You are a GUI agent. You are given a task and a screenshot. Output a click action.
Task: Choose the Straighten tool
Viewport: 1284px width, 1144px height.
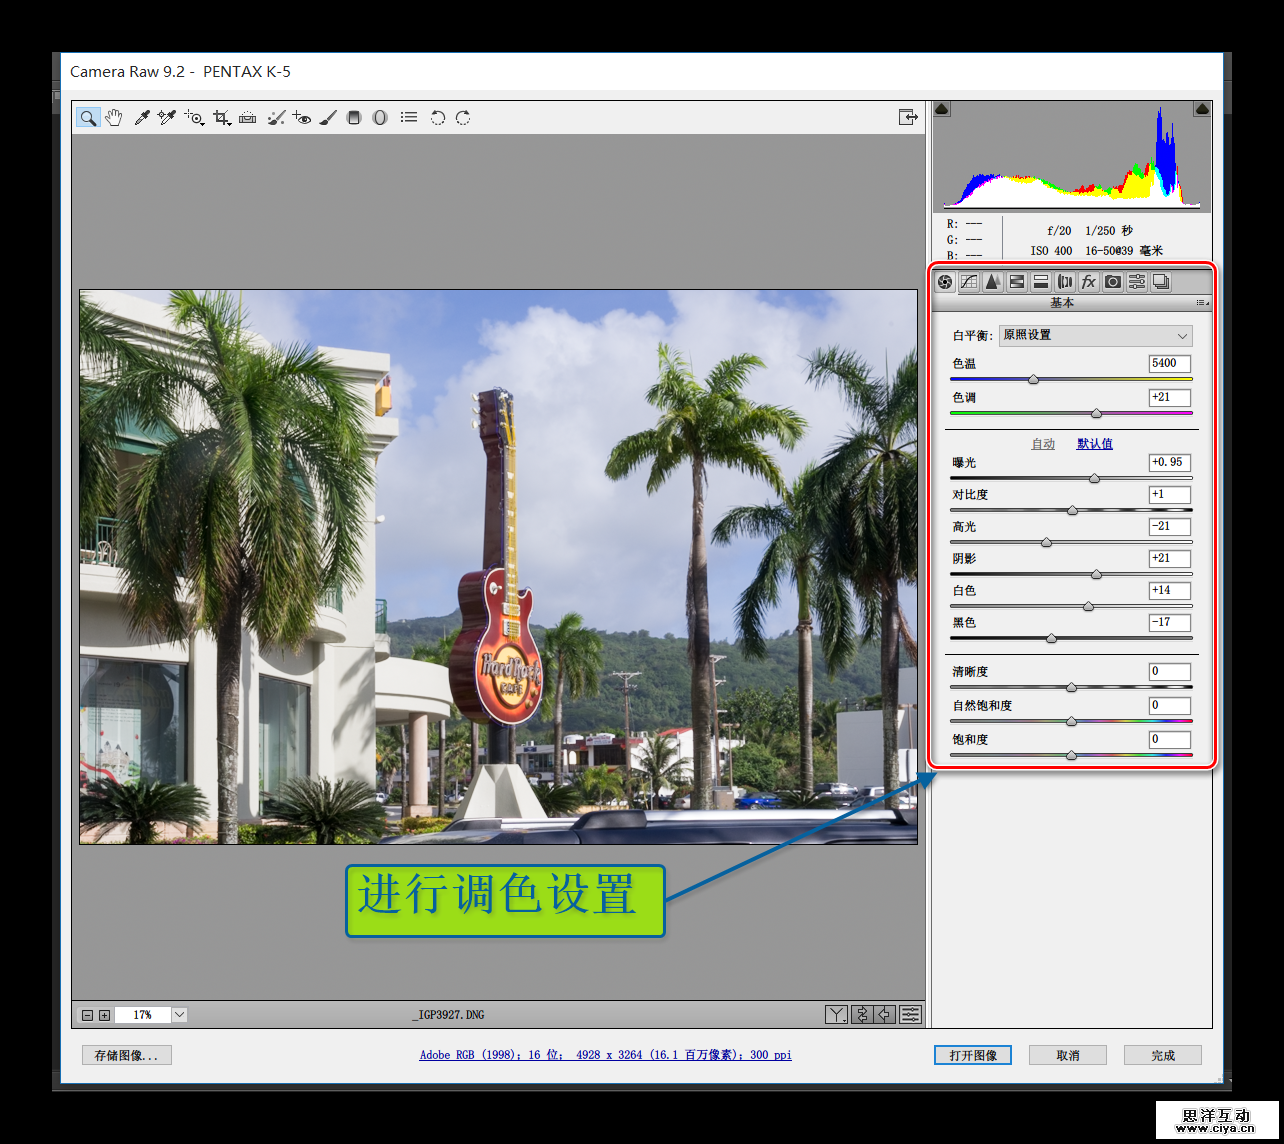pyautogui.click(x=247, y=118)
